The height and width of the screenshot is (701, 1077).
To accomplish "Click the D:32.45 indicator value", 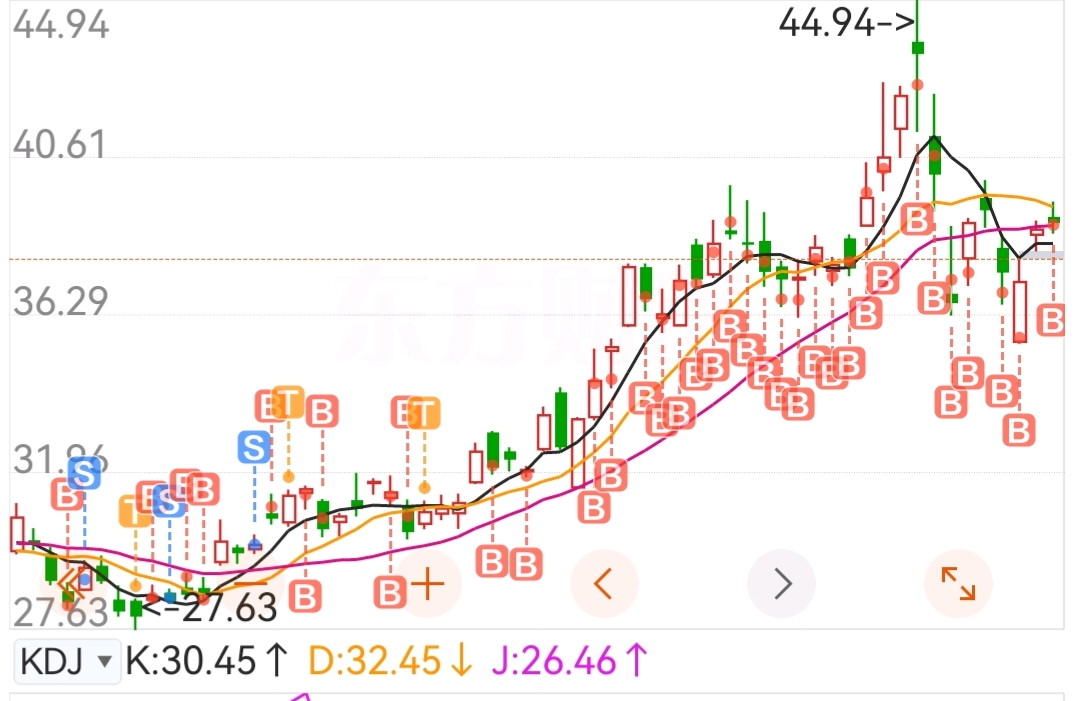I will pyautogui.click(x=390, y=662).
